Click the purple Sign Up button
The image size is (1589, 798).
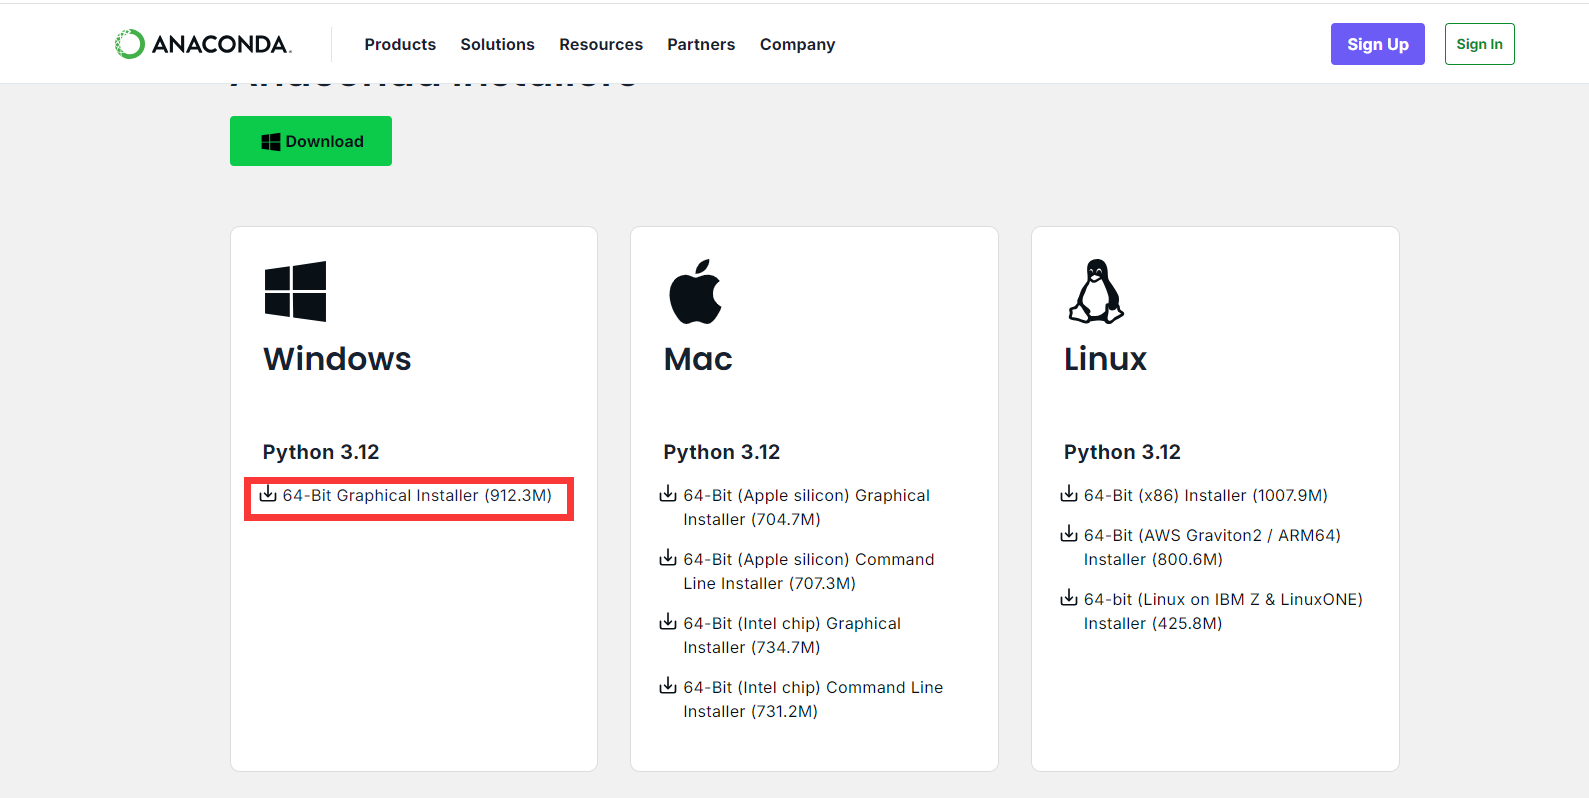tap(1377, 44)
